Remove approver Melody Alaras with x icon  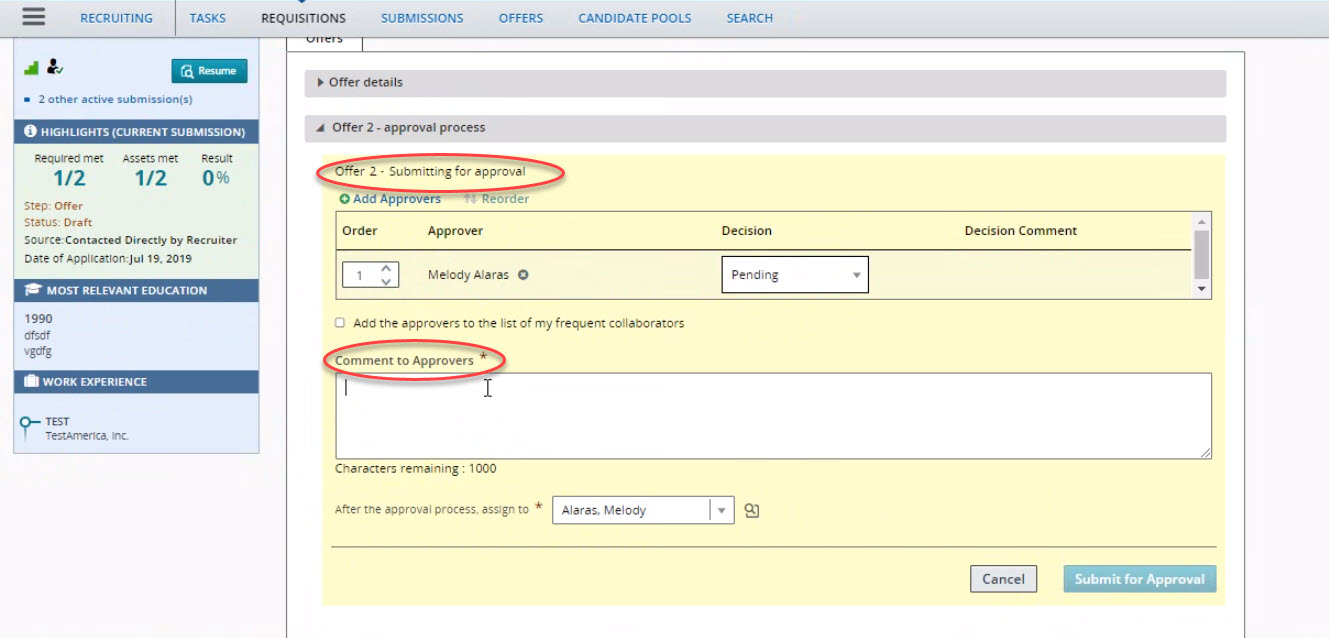pos(523,275)
